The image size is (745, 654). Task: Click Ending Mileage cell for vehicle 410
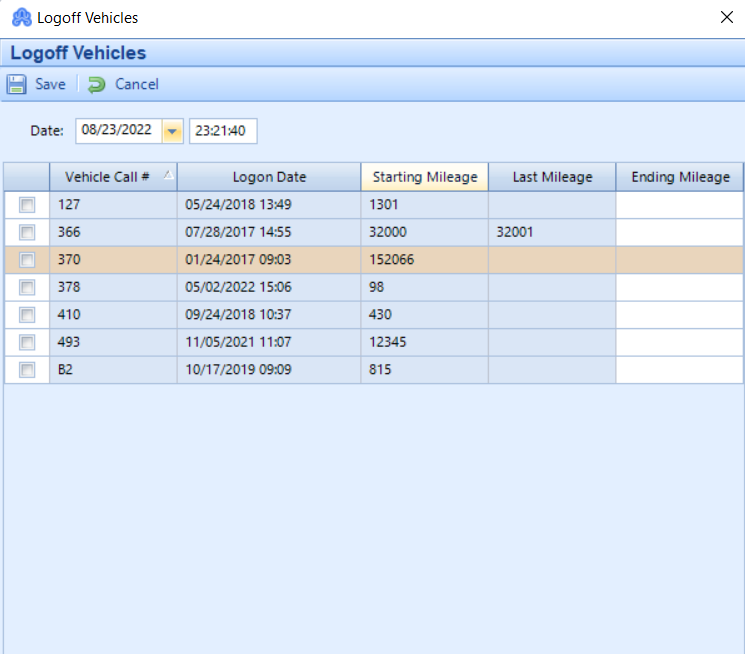click(x=680, y=315)
